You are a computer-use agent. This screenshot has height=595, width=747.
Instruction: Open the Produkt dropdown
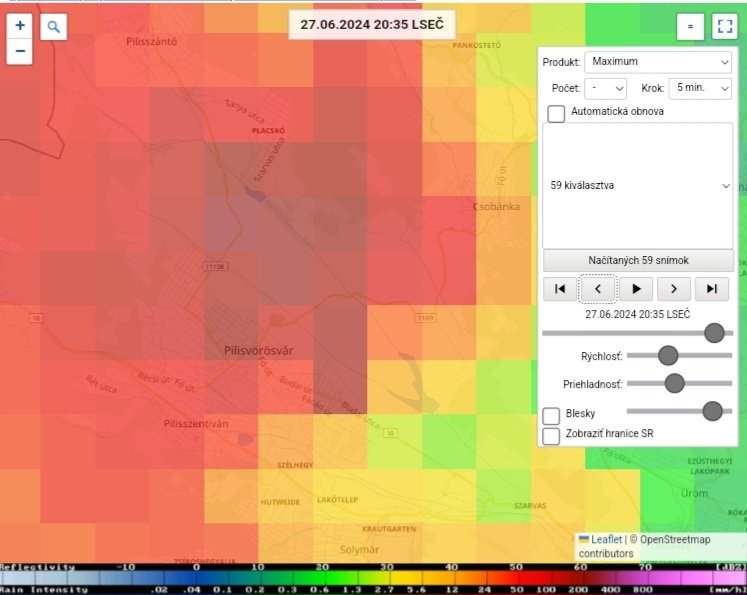pyautogui.click(x=658, y=62)
